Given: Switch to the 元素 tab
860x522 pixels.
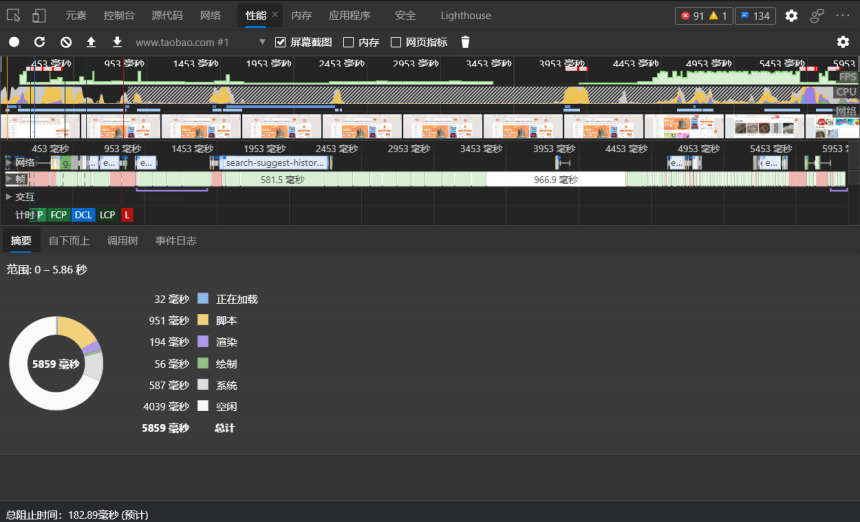Looking at the screenshot, I should tap(76, 15).
